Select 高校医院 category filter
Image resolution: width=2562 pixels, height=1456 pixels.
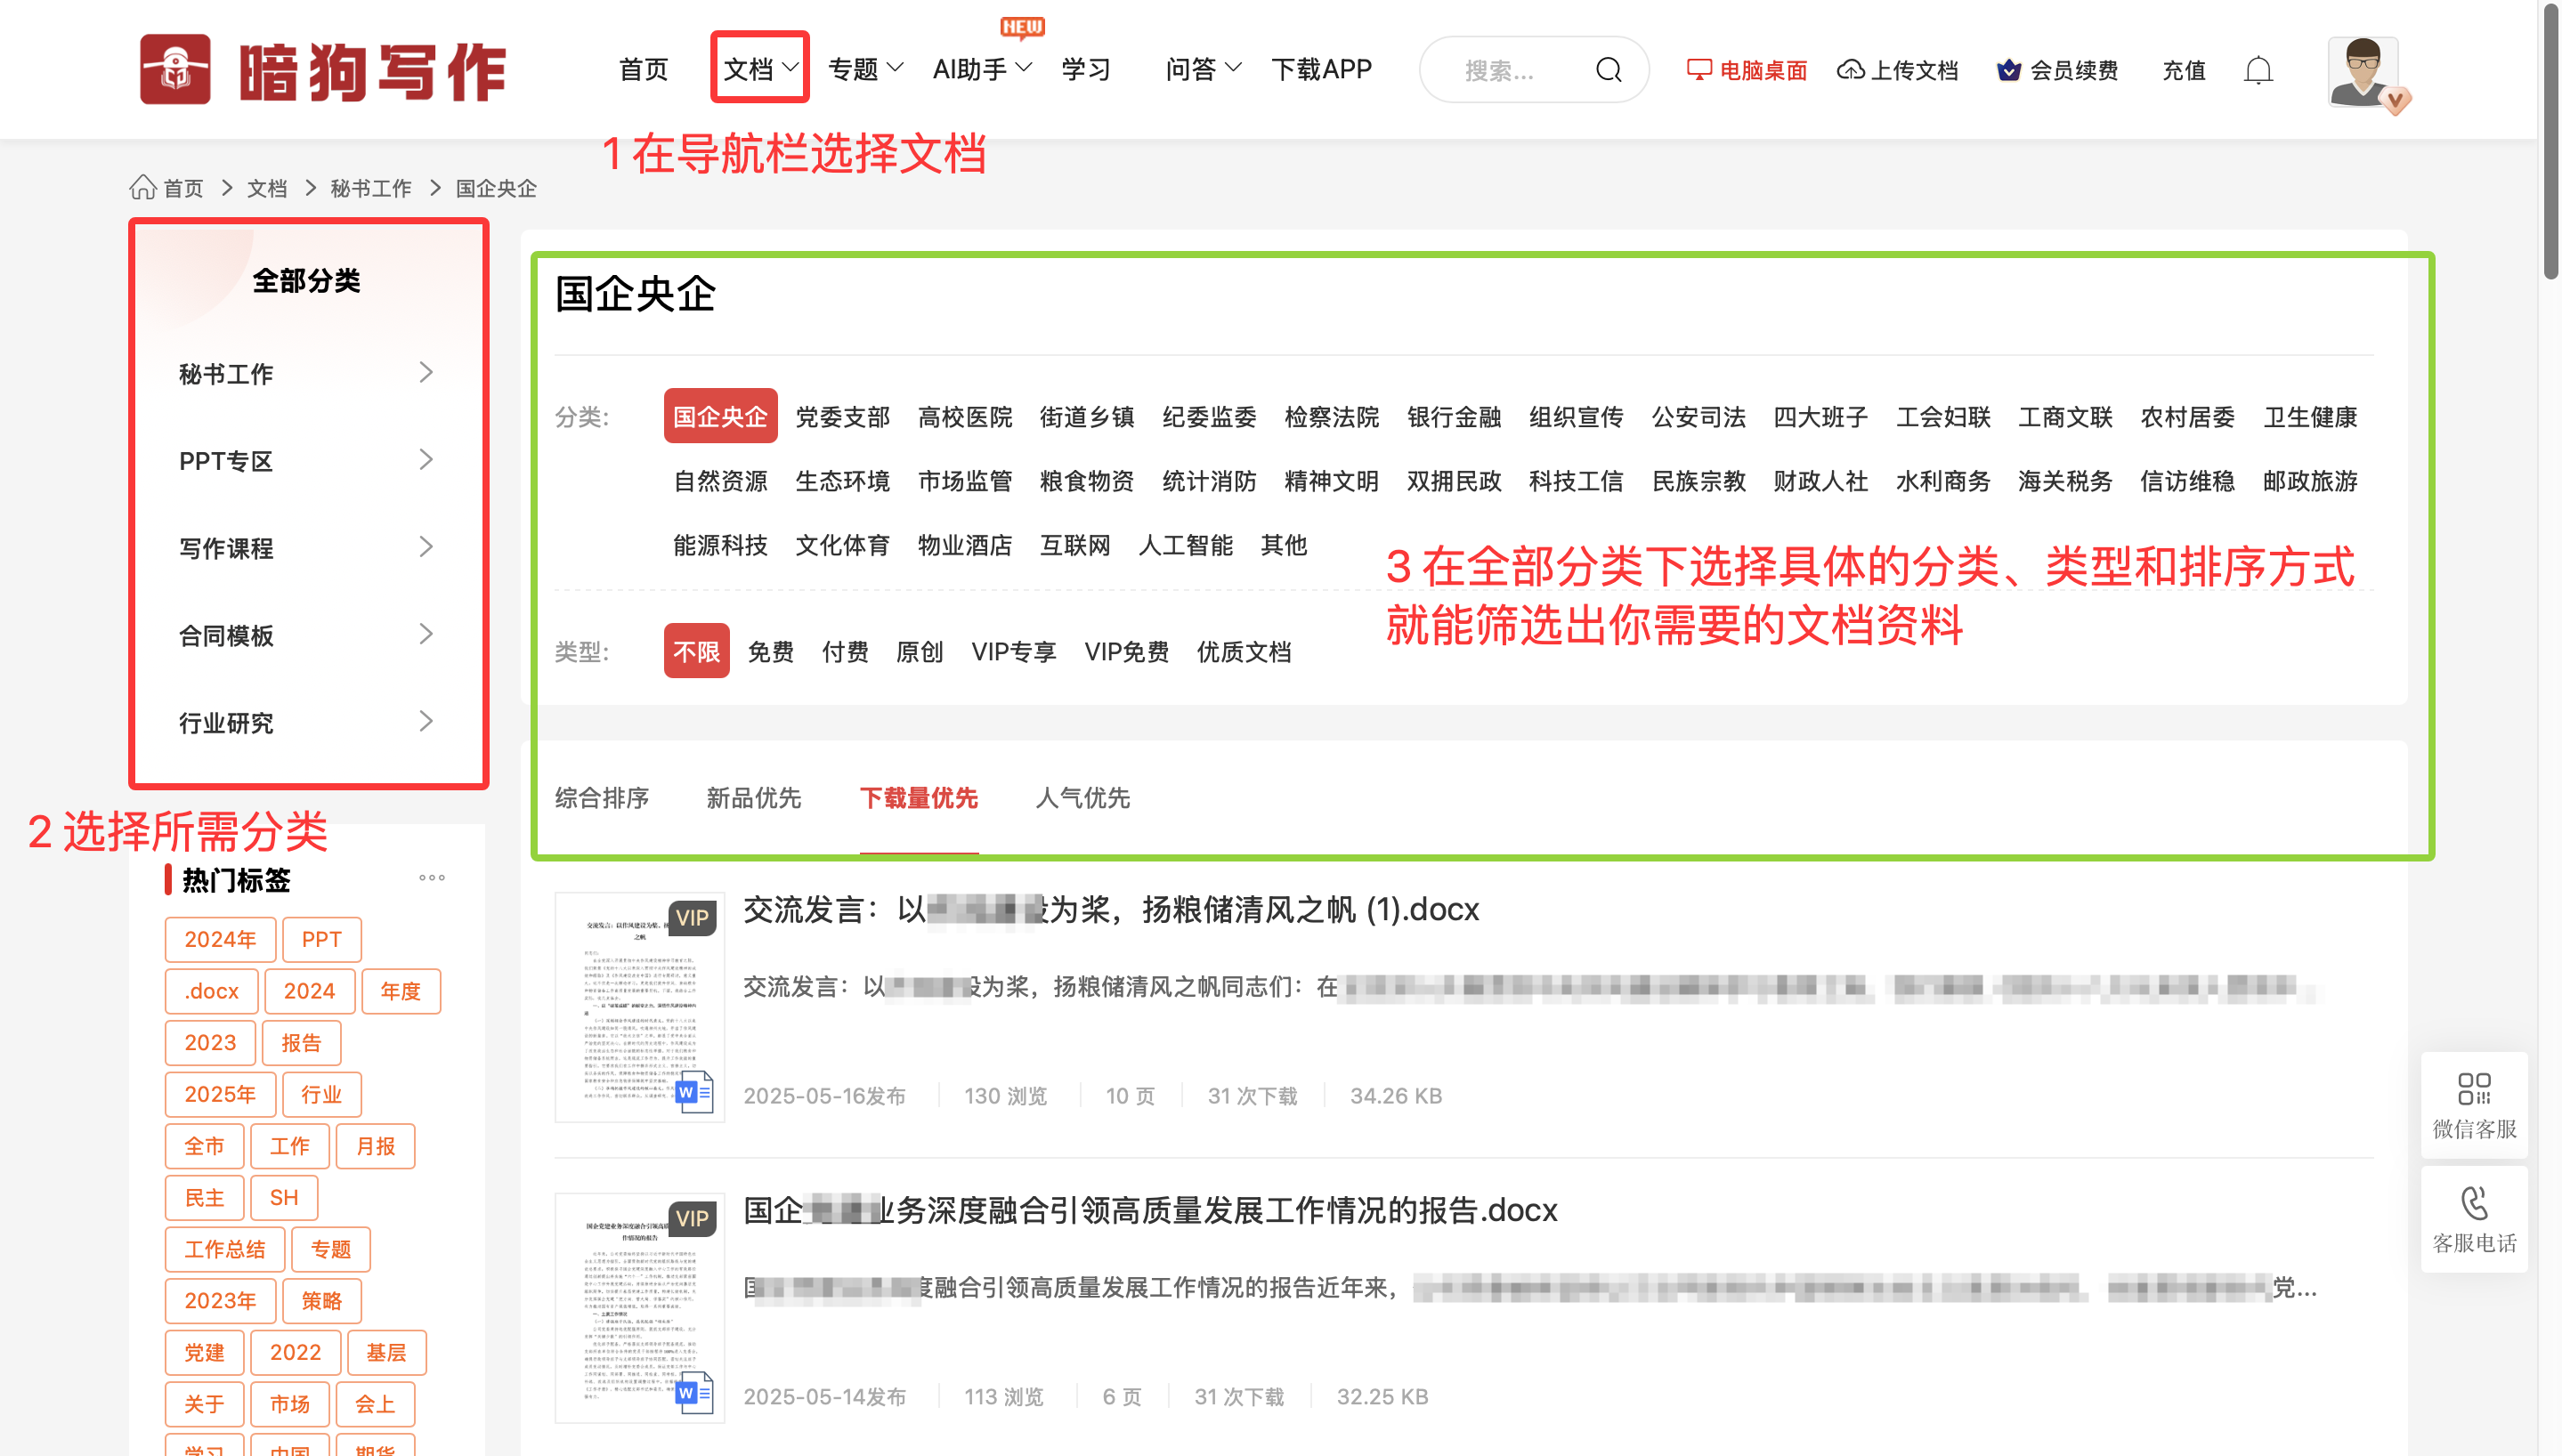[x=965, y=416]
